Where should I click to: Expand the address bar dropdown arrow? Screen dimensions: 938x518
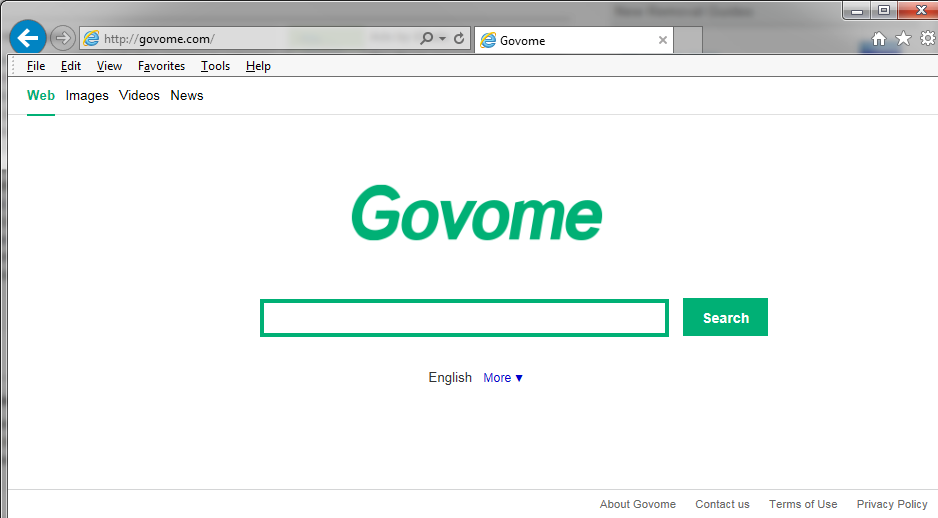coord(442,39)
